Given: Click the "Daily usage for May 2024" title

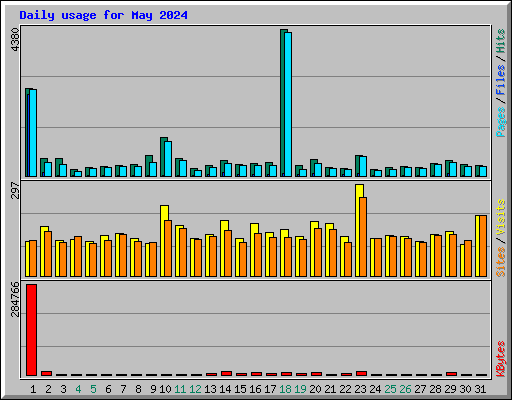Looking at the screenshot, I should pos(103,15).
